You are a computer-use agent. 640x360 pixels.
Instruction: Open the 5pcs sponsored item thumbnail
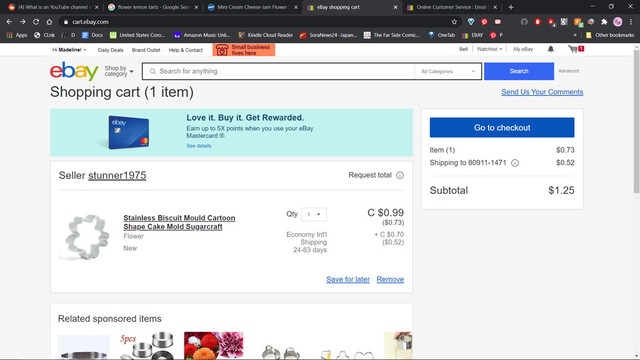click(147, 346)
